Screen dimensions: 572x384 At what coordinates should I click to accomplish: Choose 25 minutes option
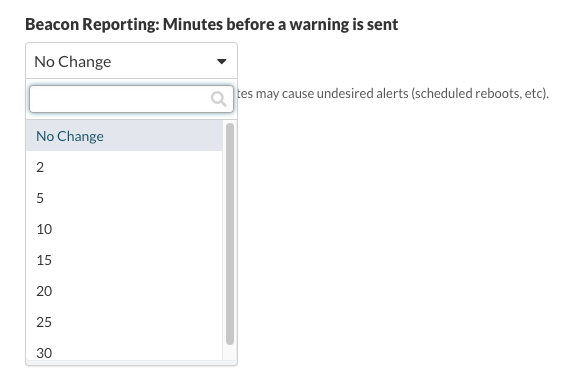click(124, 322)
